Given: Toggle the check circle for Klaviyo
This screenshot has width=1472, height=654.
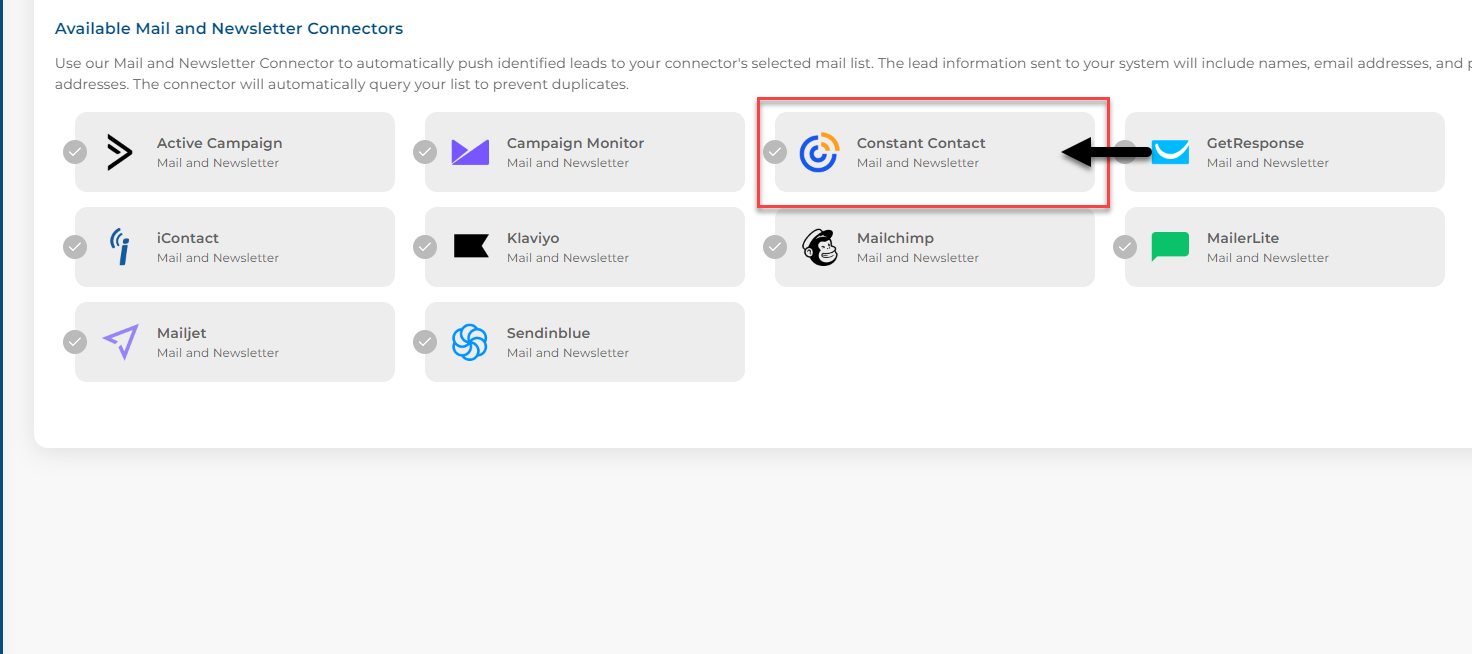Looking at the screenshot, I should point(425,247).
